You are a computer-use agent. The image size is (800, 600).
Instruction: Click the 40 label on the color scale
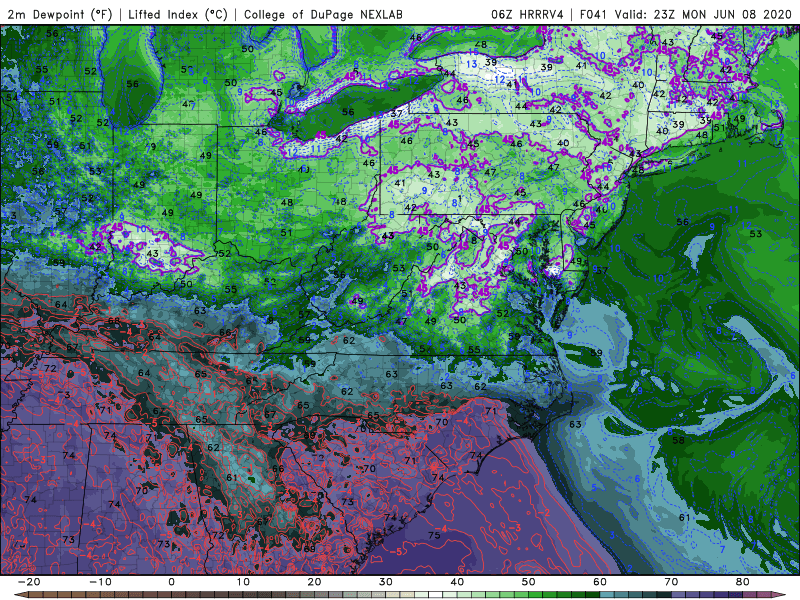(457, 582)
